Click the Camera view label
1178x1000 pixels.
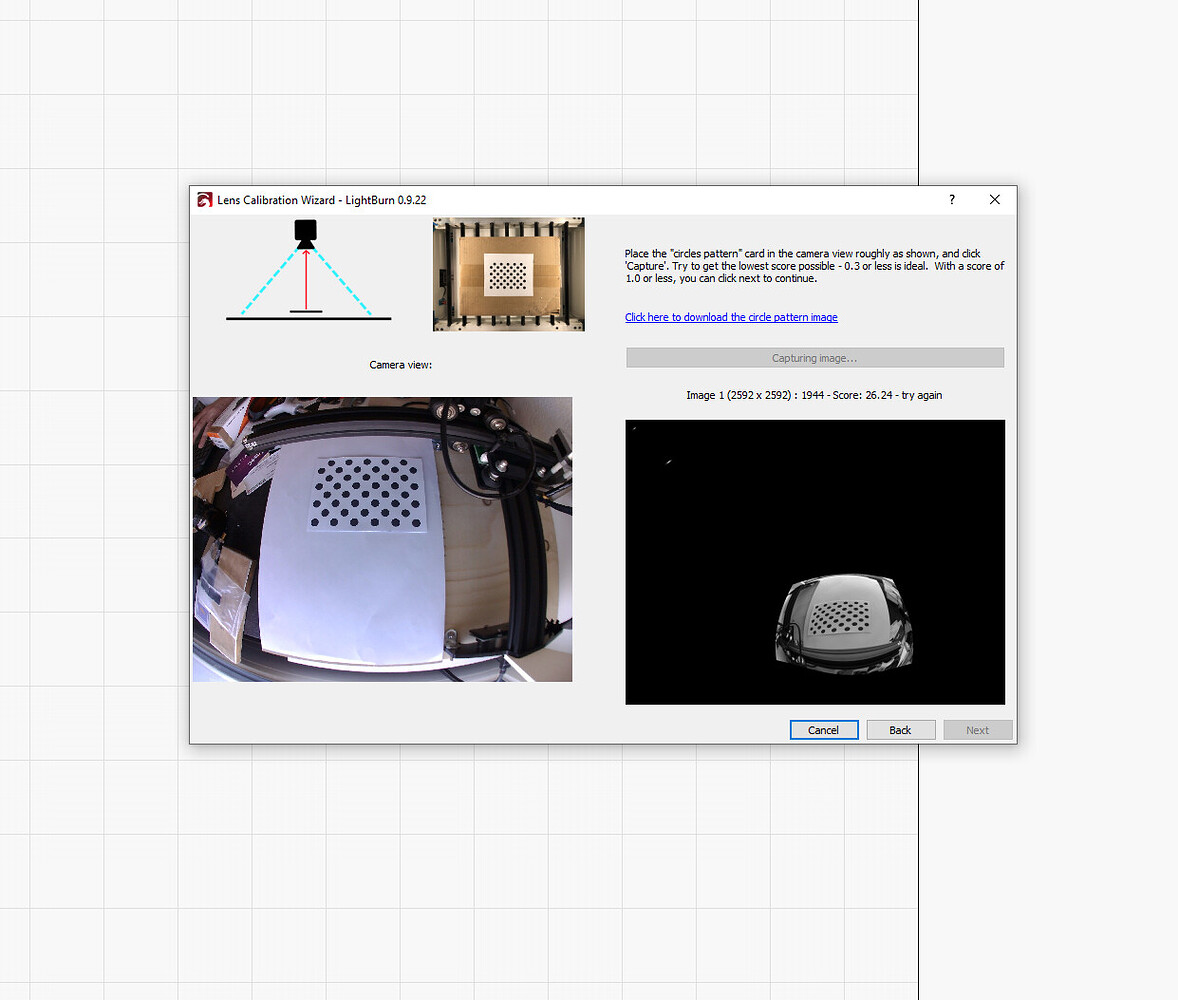pos(400,365)
